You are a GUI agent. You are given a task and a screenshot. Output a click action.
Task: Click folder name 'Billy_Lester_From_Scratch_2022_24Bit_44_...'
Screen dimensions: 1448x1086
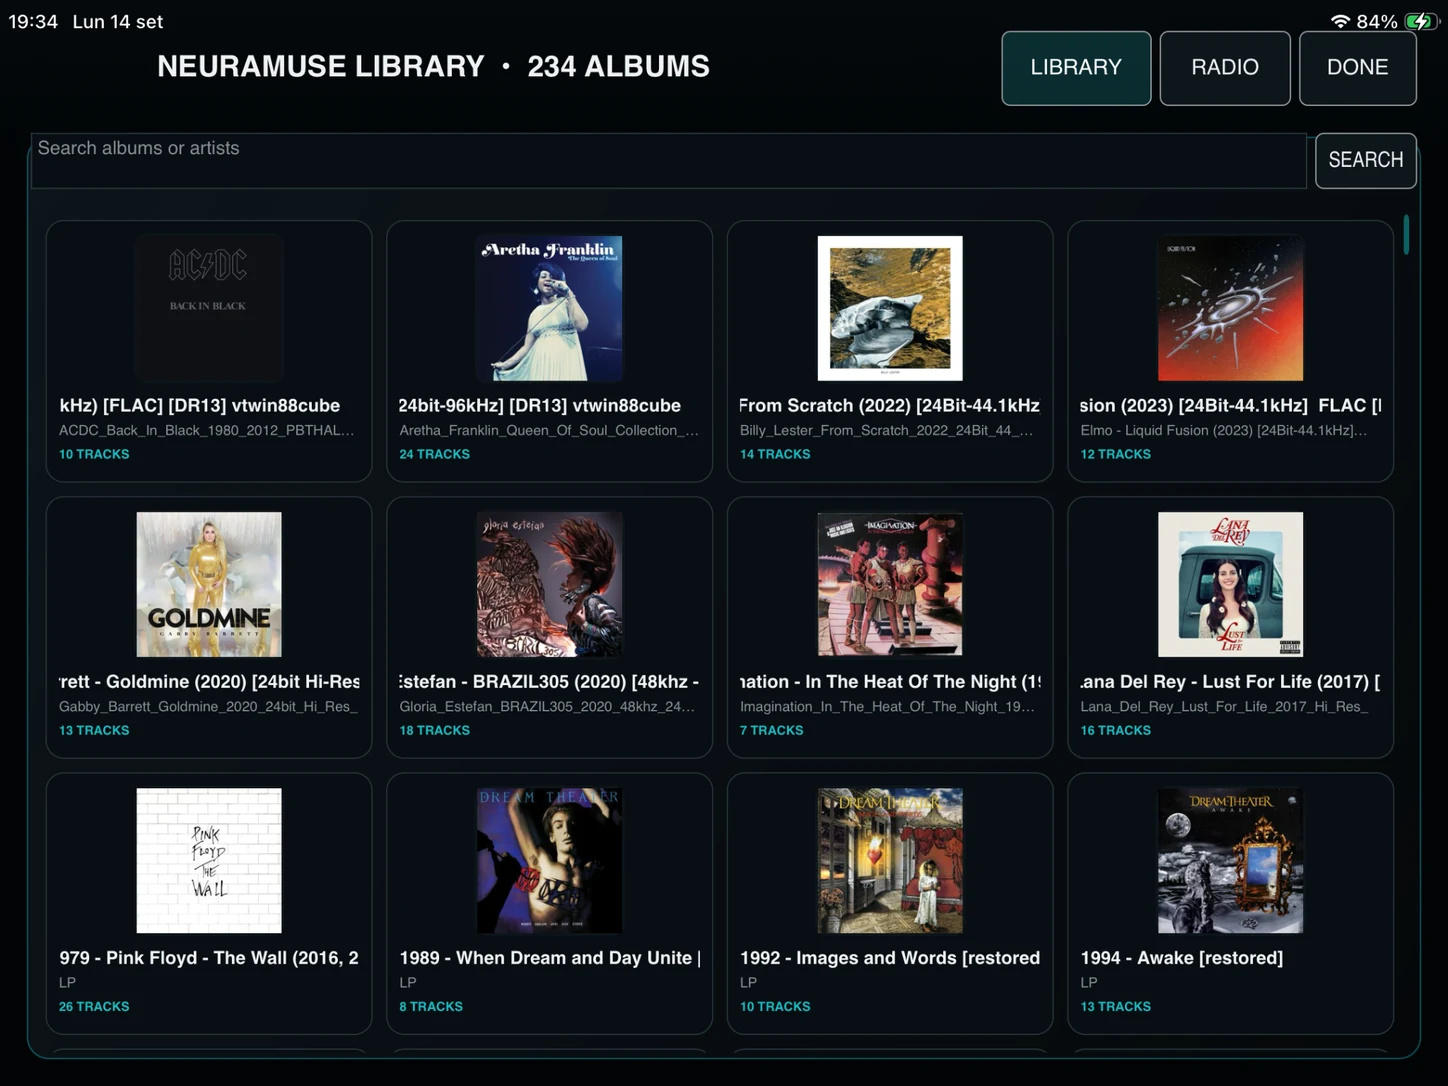887,430
